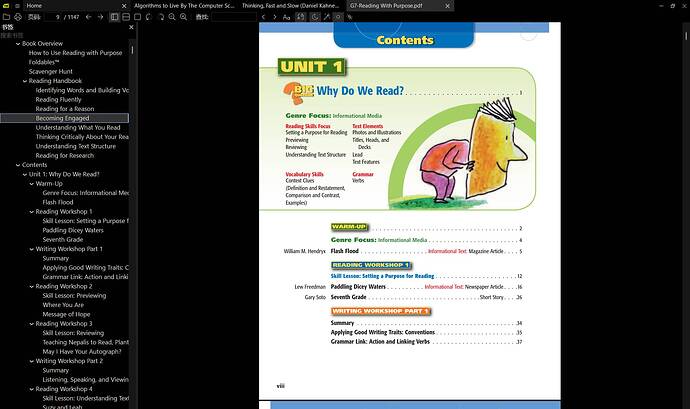Switch to the Algorithms to Live By tab
Image resolution: width=690 pixels, height=409 pixels.
(184, 6)
